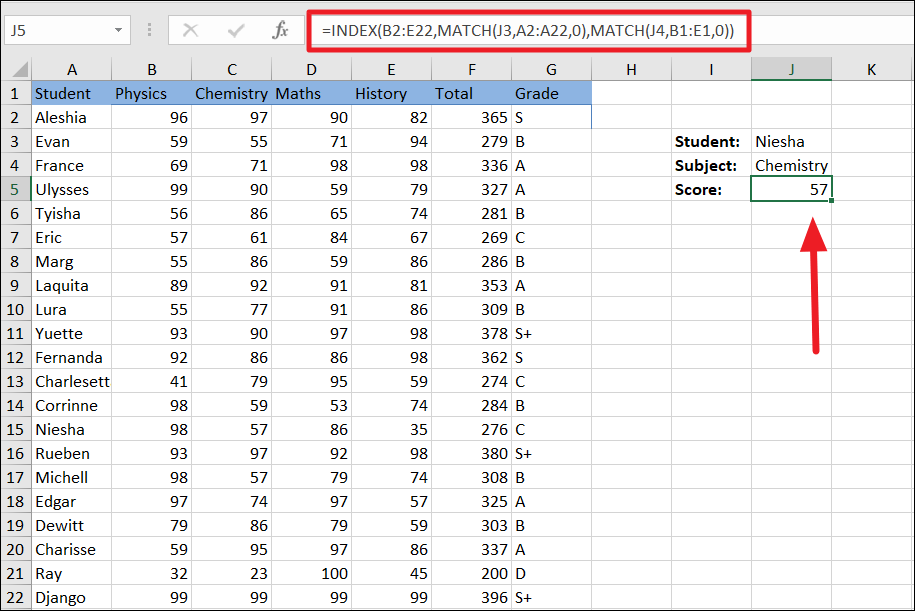The width and height of the screenshot is (915, 611).
Task: Click the Name Box showing J5
Action: (60, 31)
